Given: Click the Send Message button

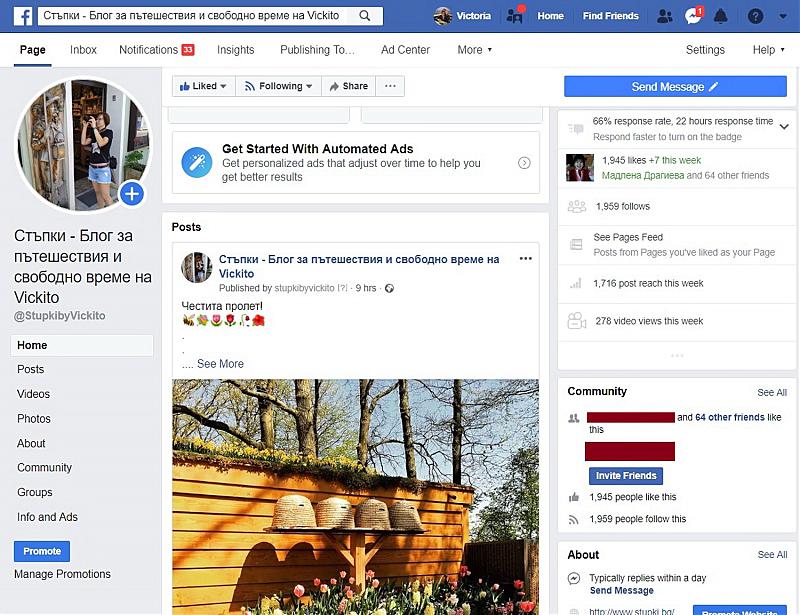Looking at the screenshot, I should tap(675, 87).
